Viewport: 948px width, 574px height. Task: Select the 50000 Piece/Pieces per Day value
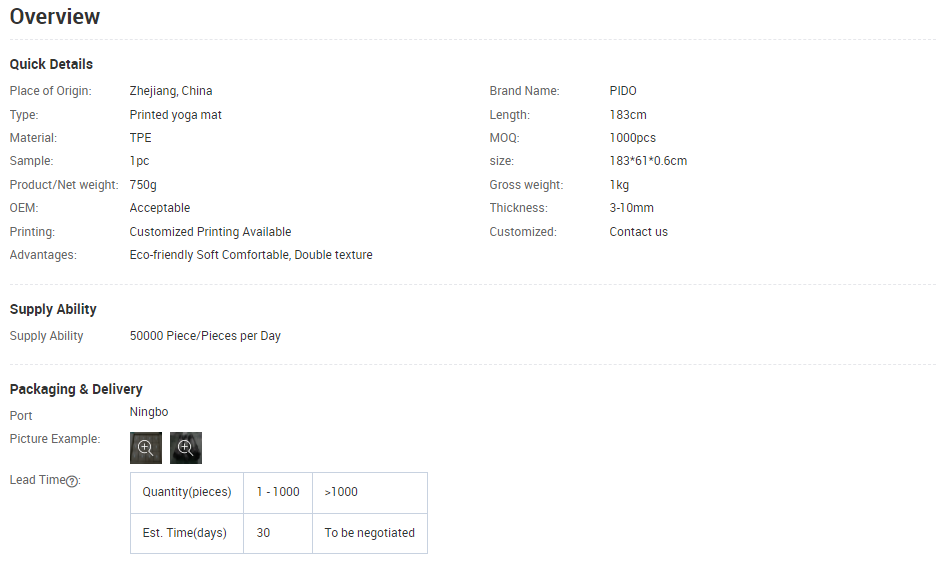[205, 336]
